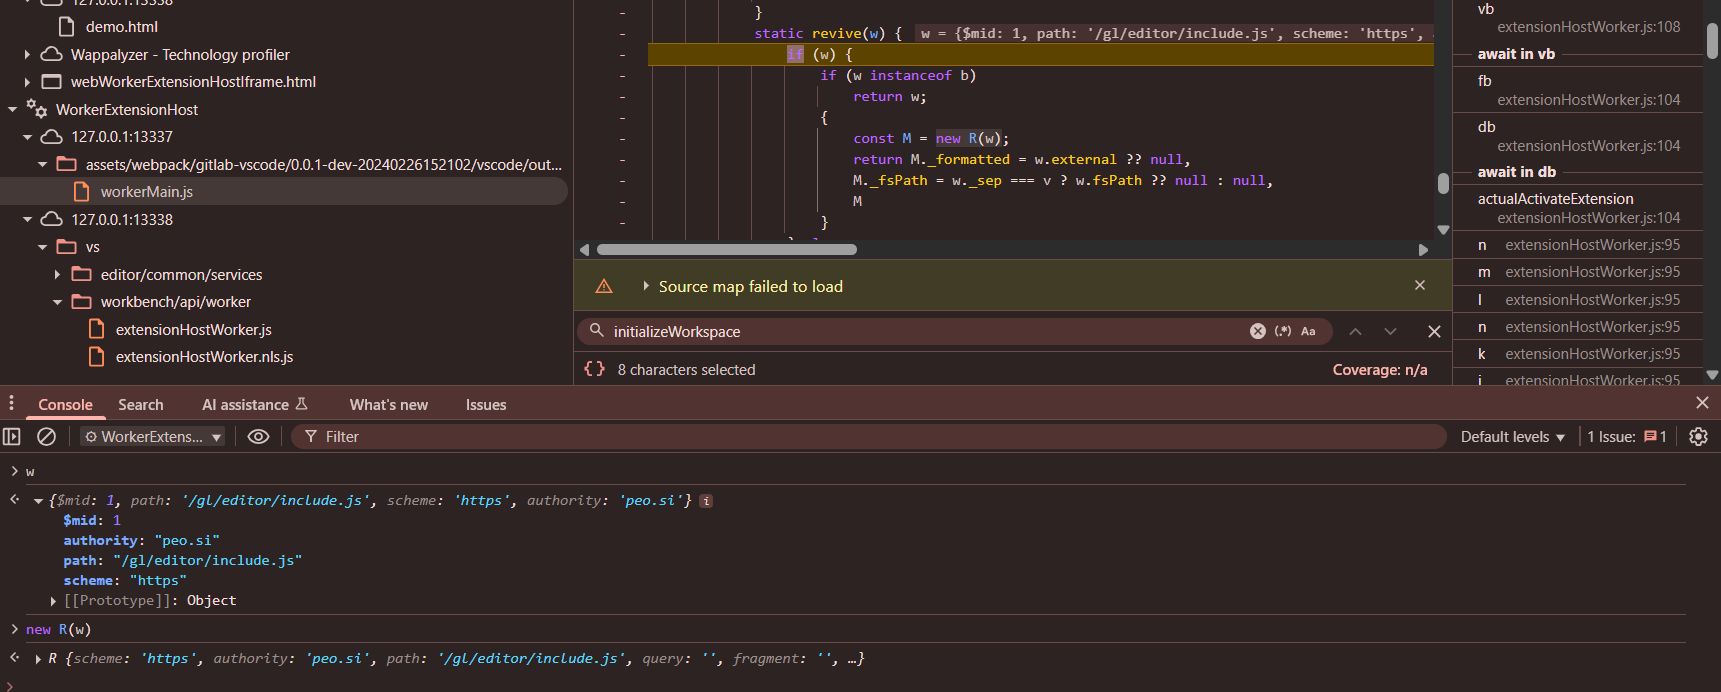Click the horizontal scrollbar of code editor

[x=726, y=249]
